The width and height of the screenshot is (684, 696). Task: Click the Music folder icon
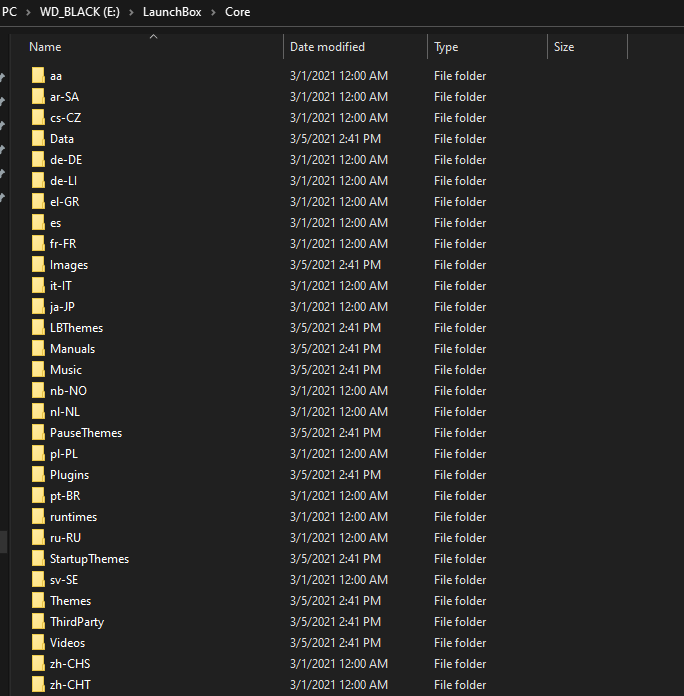click(38, 369)
